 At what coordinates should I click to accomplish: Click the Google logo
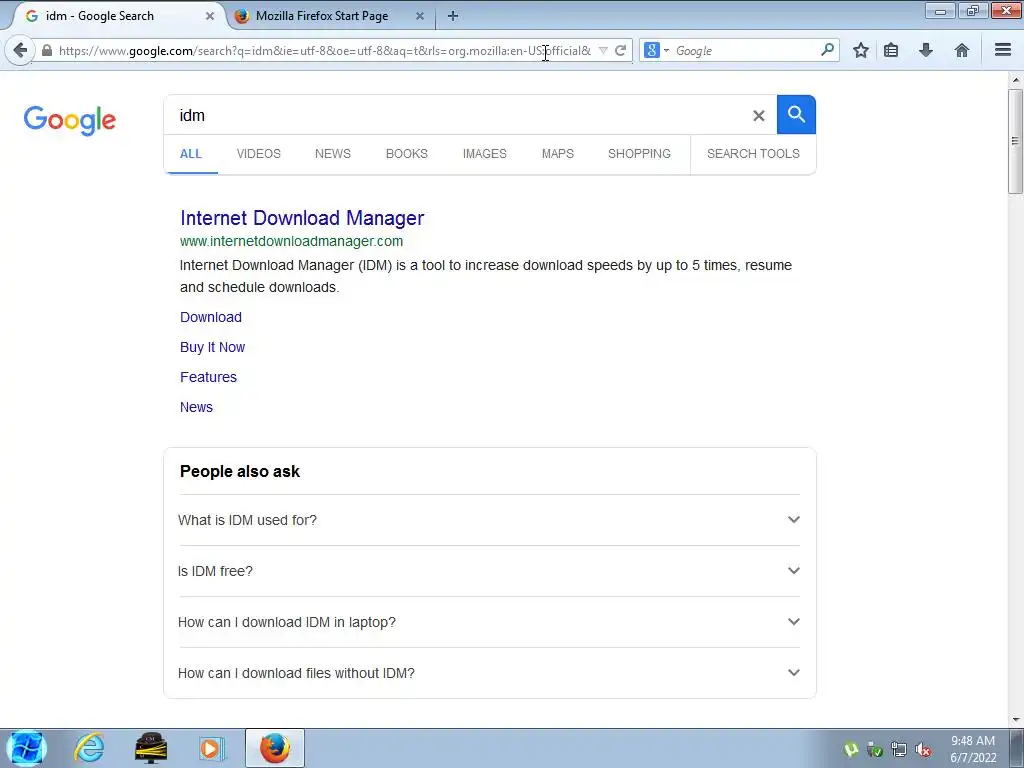70,120
